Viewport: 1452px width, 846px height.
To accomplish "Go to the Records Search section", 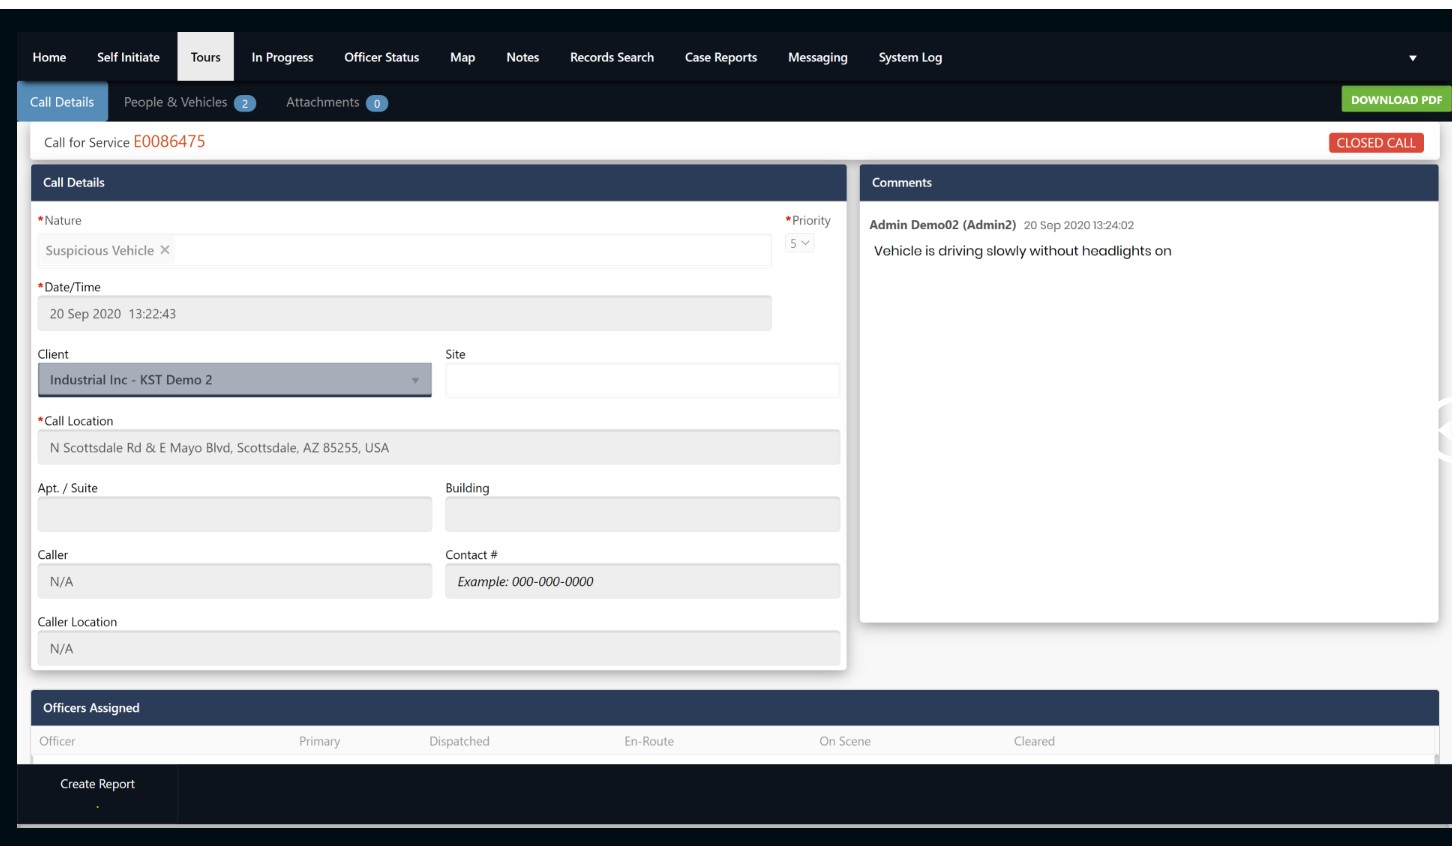I will pyautogui.click(x=611, y=57).
